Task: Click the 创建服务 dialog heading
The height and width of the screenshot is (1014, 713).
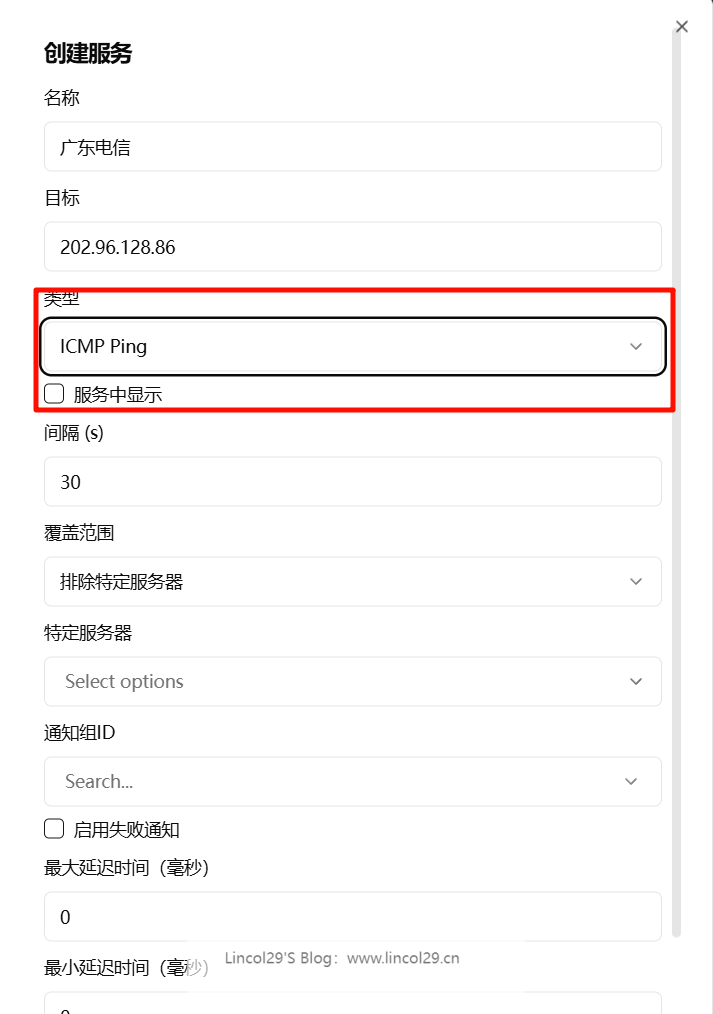Action: [x=88, y=54]
